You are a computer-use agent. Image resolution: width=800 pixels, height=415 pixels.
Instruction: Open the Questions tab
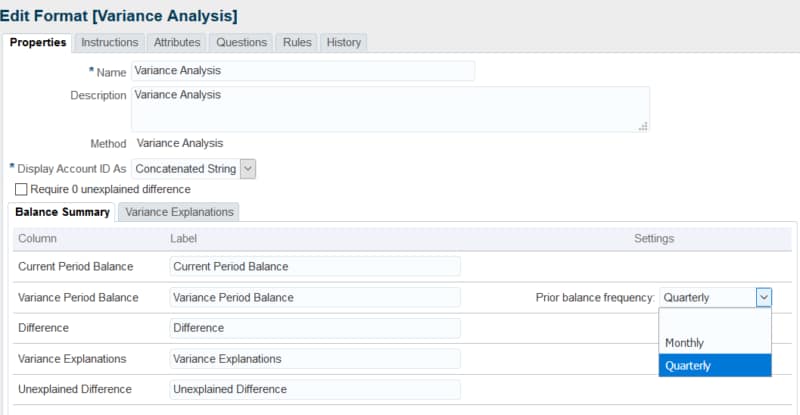point(242,42)
